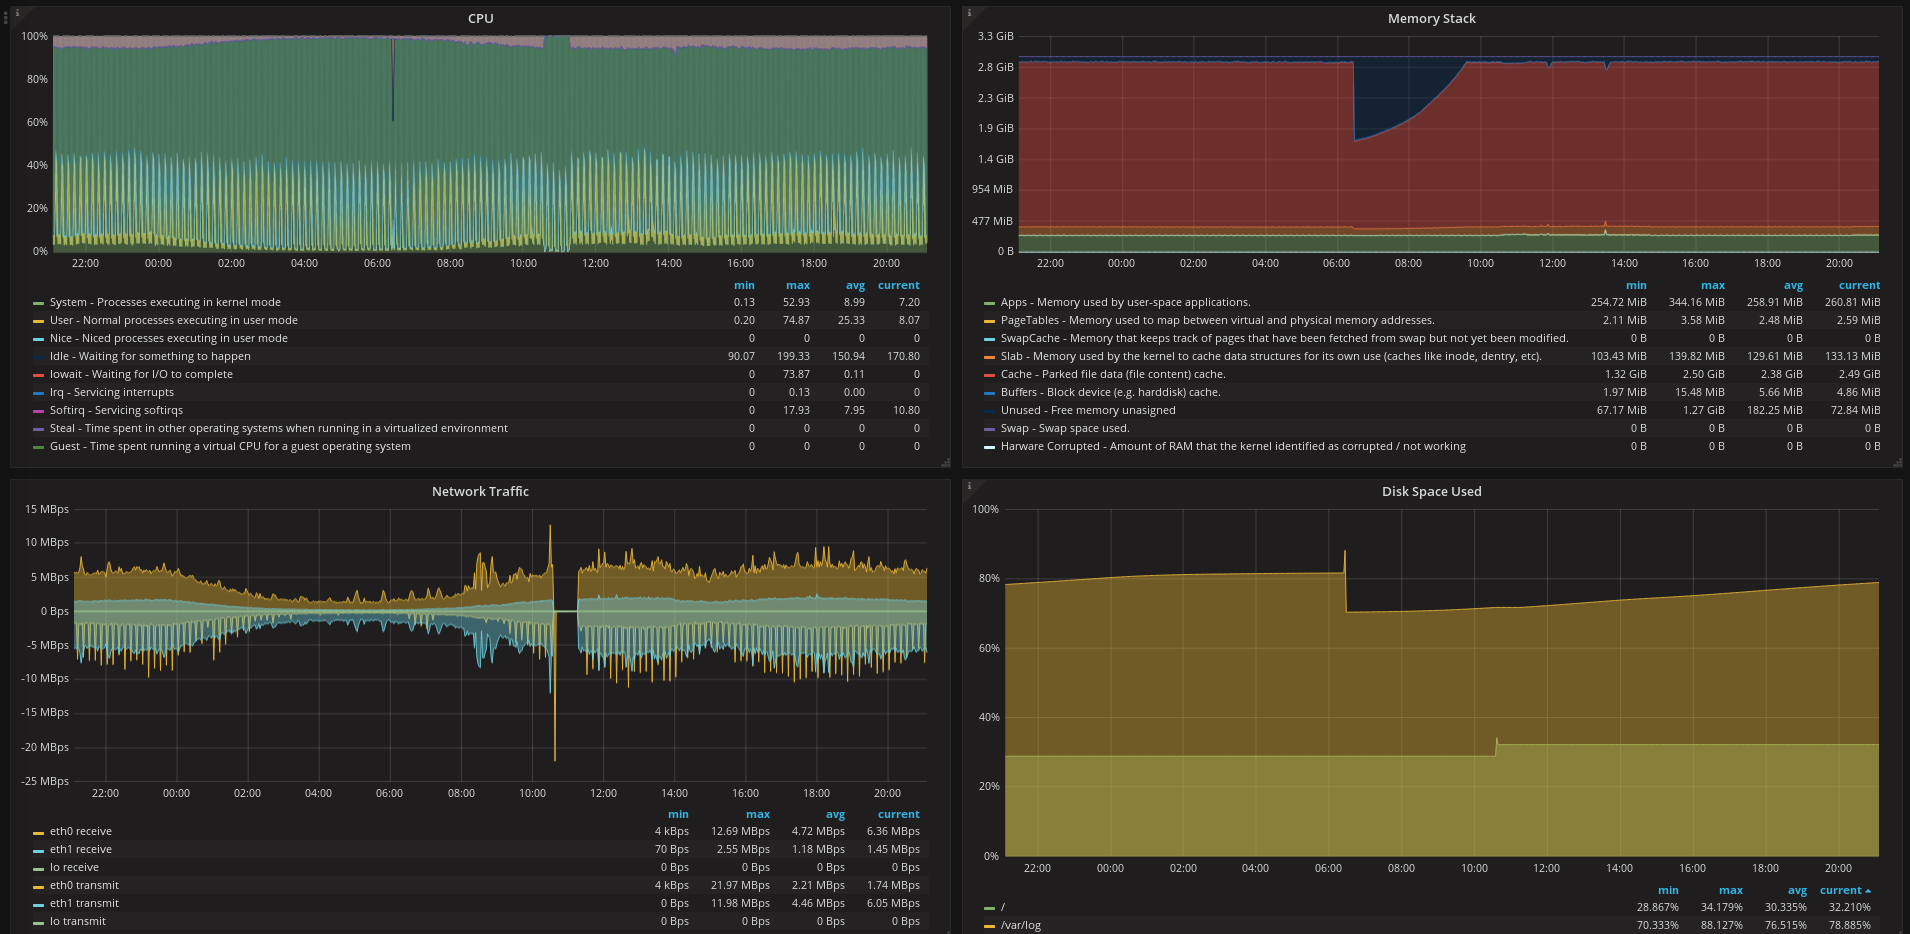The image size is (1910, 934).
Task: Open the CPU panel title menu
Action: click(x=480, y=18)
